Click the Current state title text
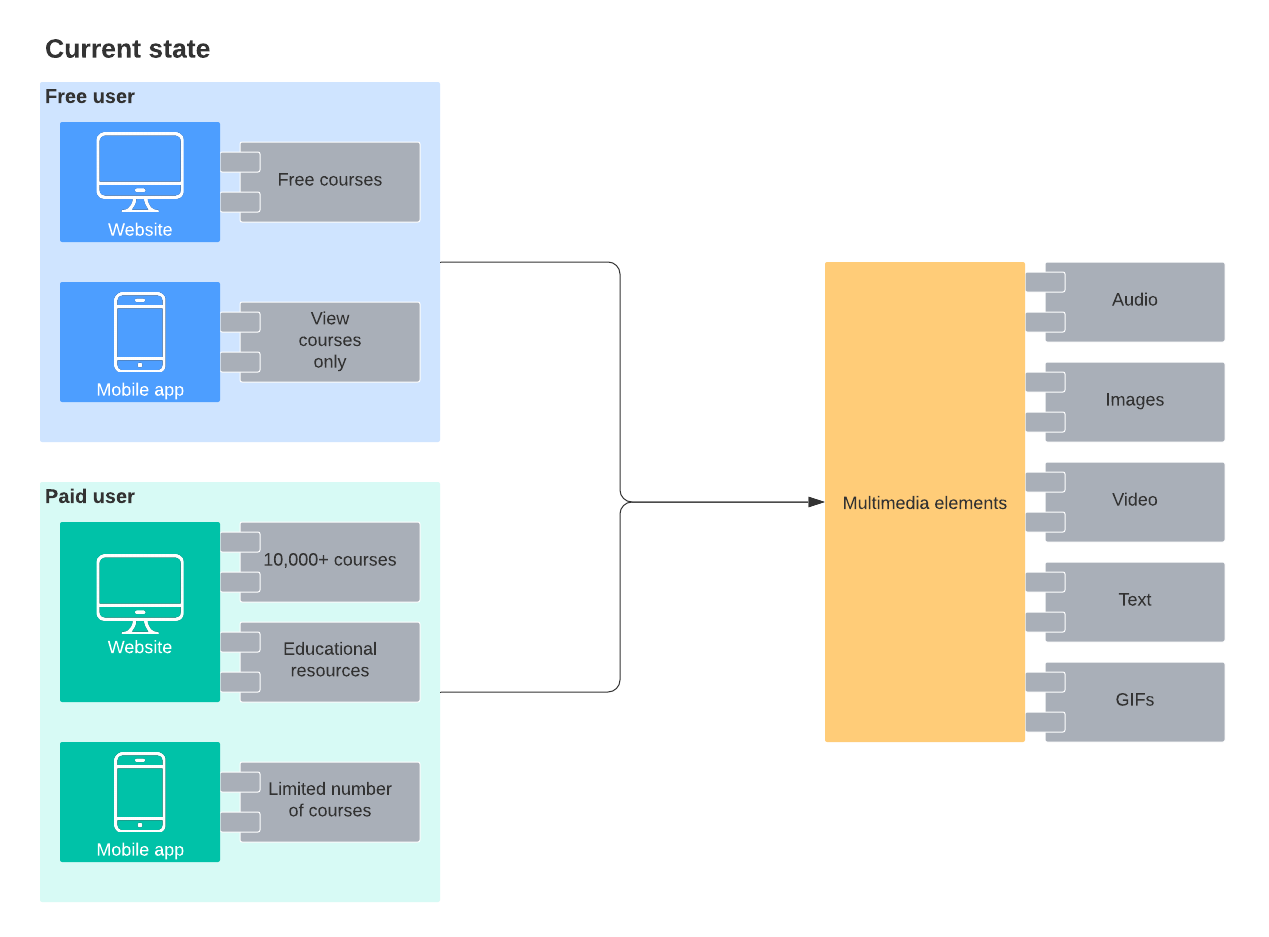This screenshot has height=937, width=1269. point(127,49)
